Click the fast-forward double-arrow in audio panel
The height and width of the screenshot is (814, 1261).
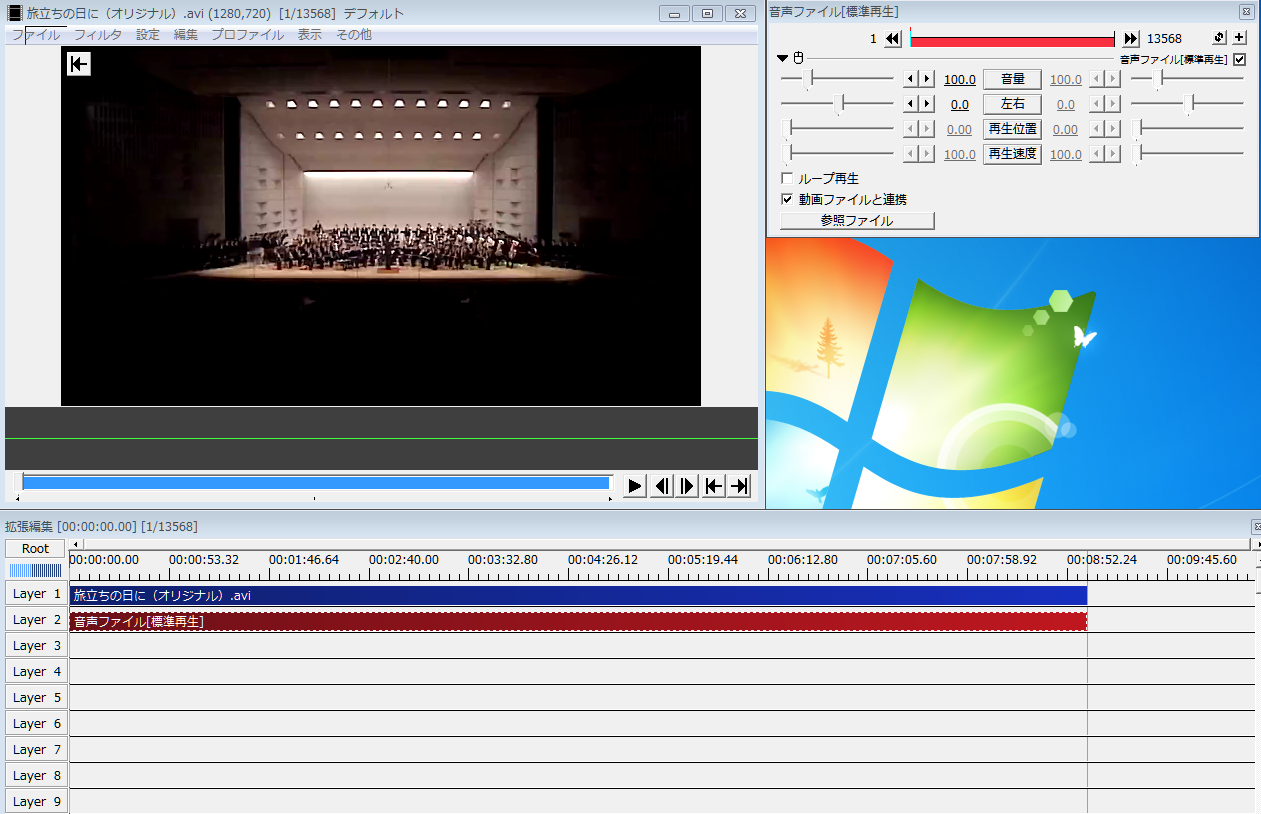pyautogui.click(x=1131, y=39)
